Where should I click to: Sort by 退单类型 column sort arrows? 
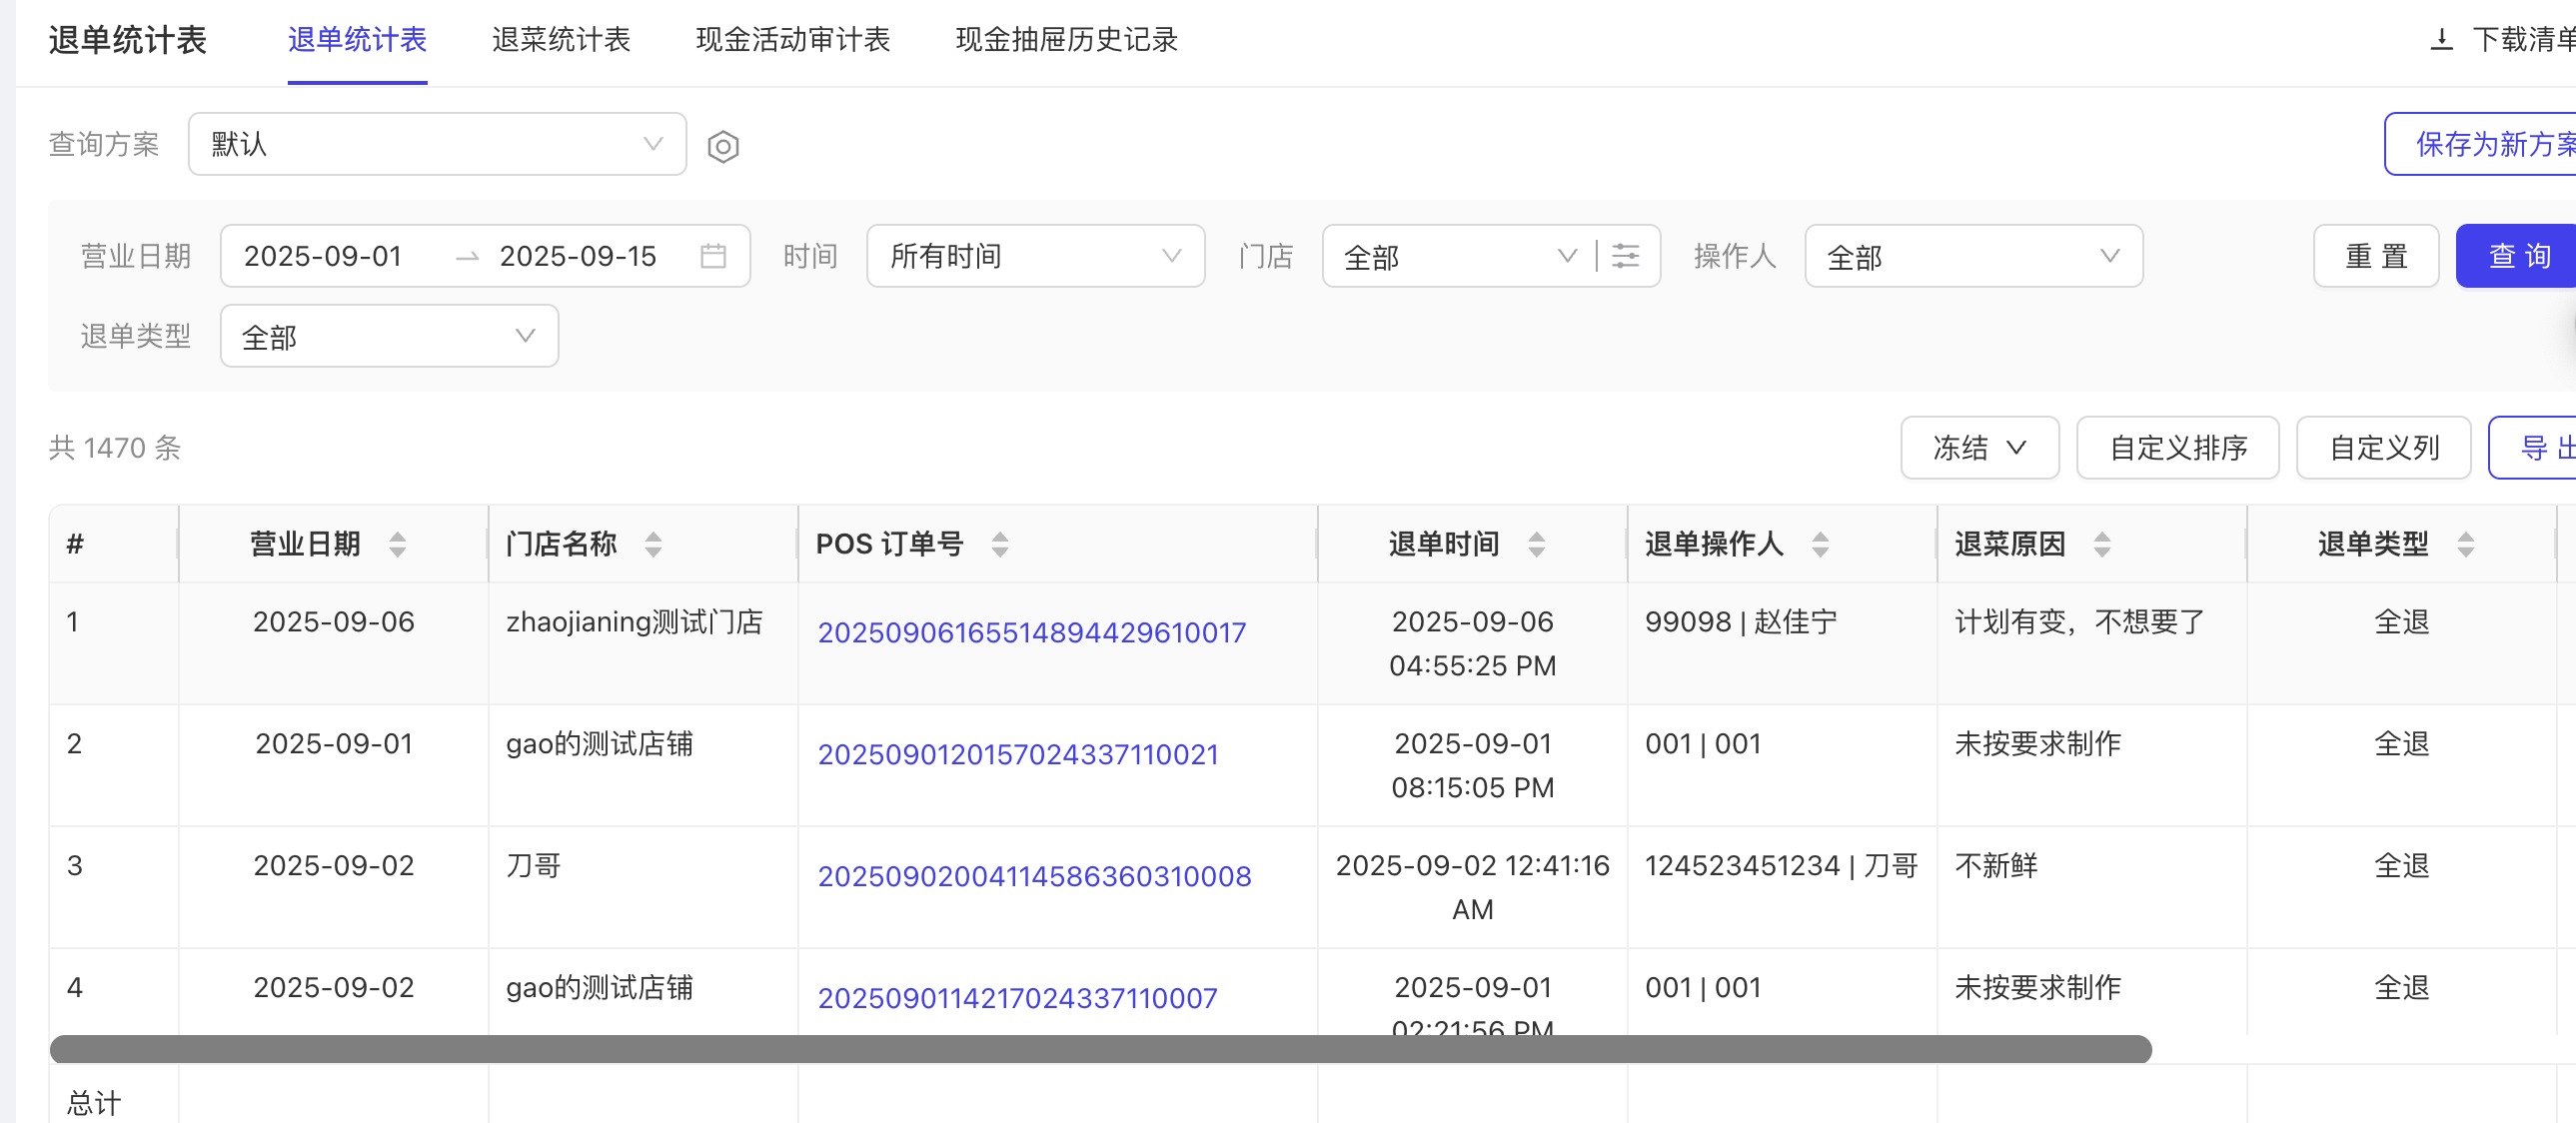(x=2465, y=544)
